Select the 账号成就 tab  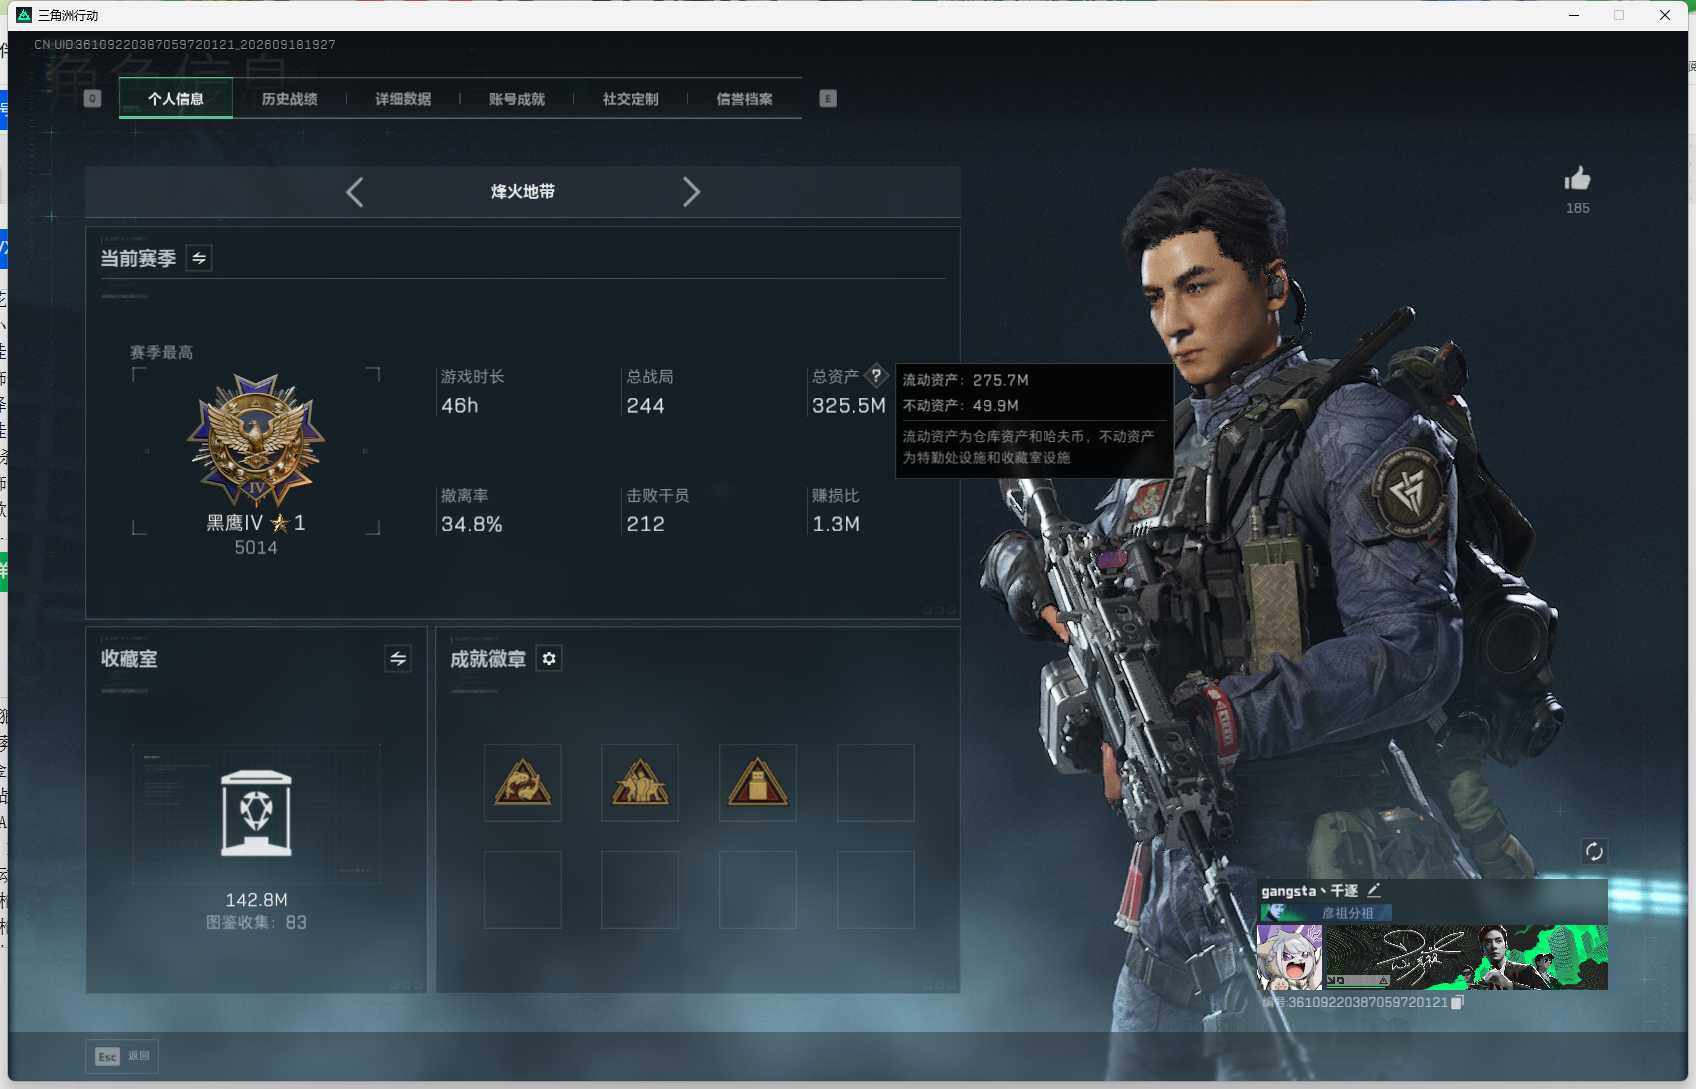[517, 99]
